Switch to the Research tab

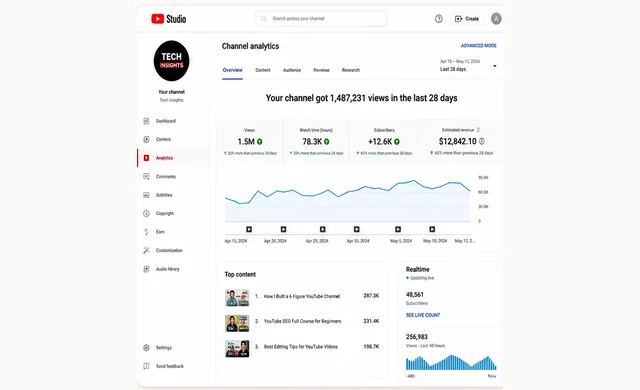point(351,70)
